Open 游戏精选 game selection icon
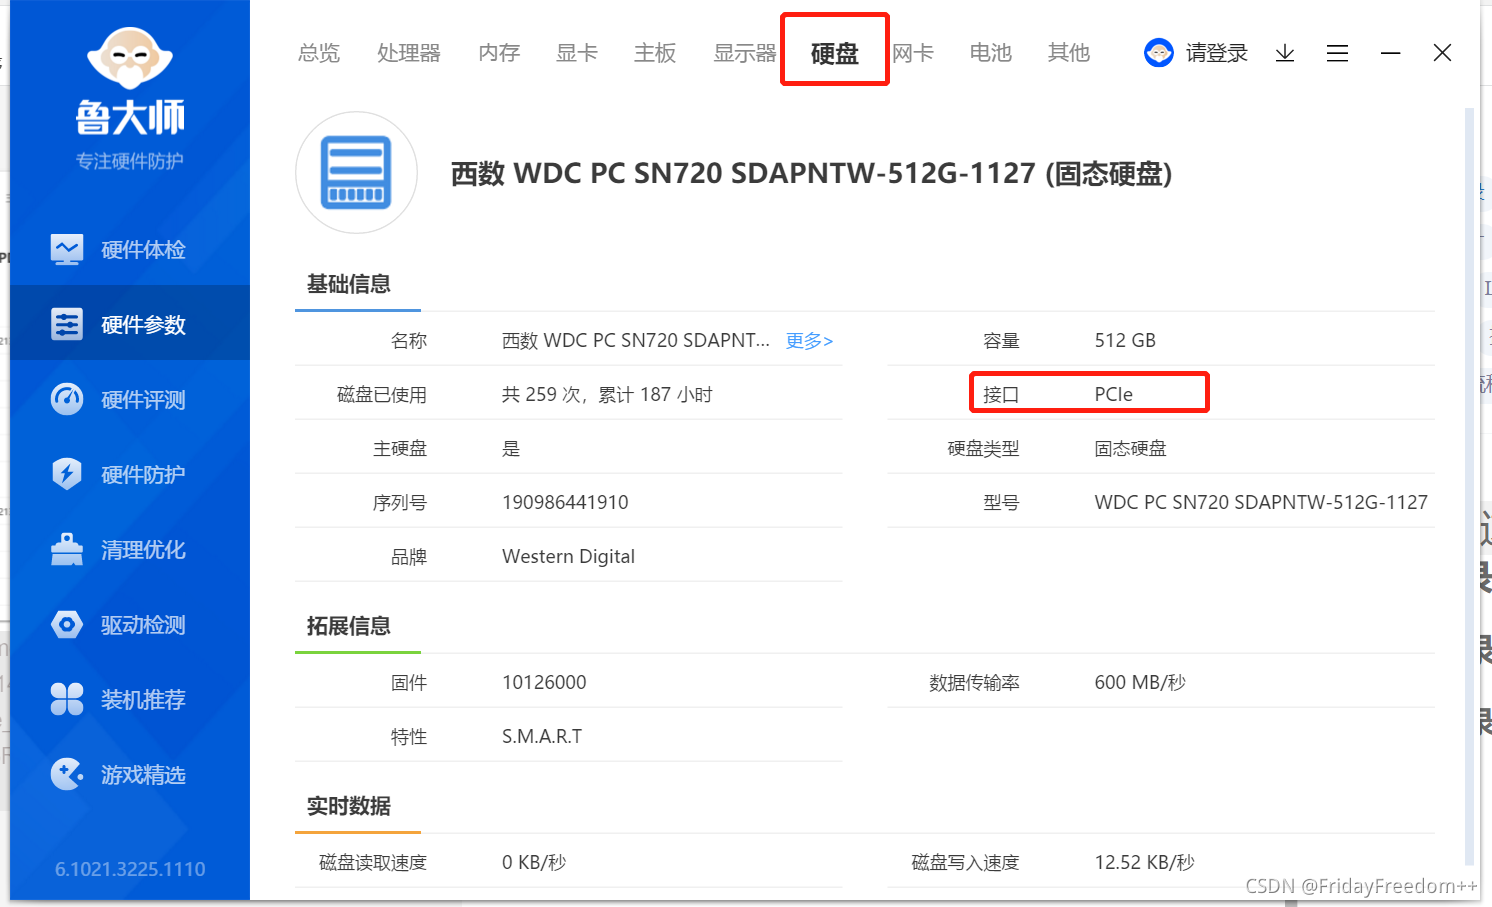Screen dimensions: 1492x907 pos(67,774)
